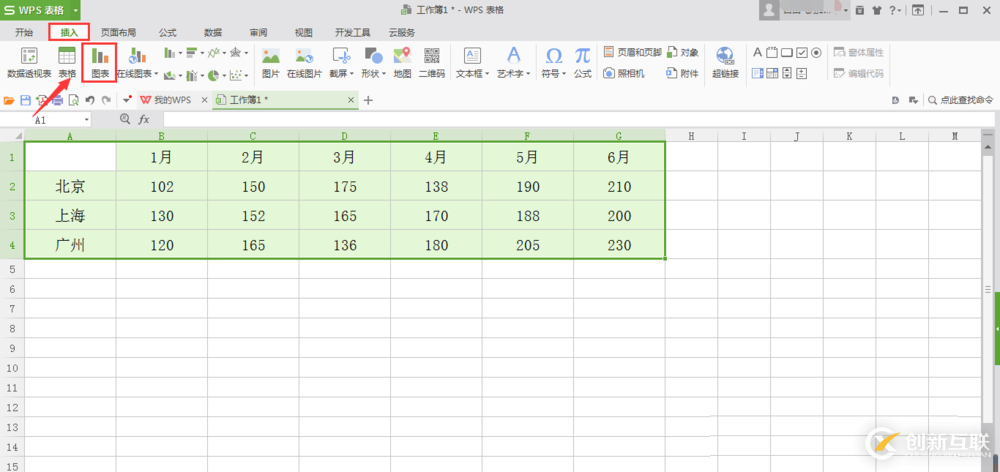Click the 图表 chart insert icon
The width and height of the screenshot is (1000, 472).
click(100, 60)
